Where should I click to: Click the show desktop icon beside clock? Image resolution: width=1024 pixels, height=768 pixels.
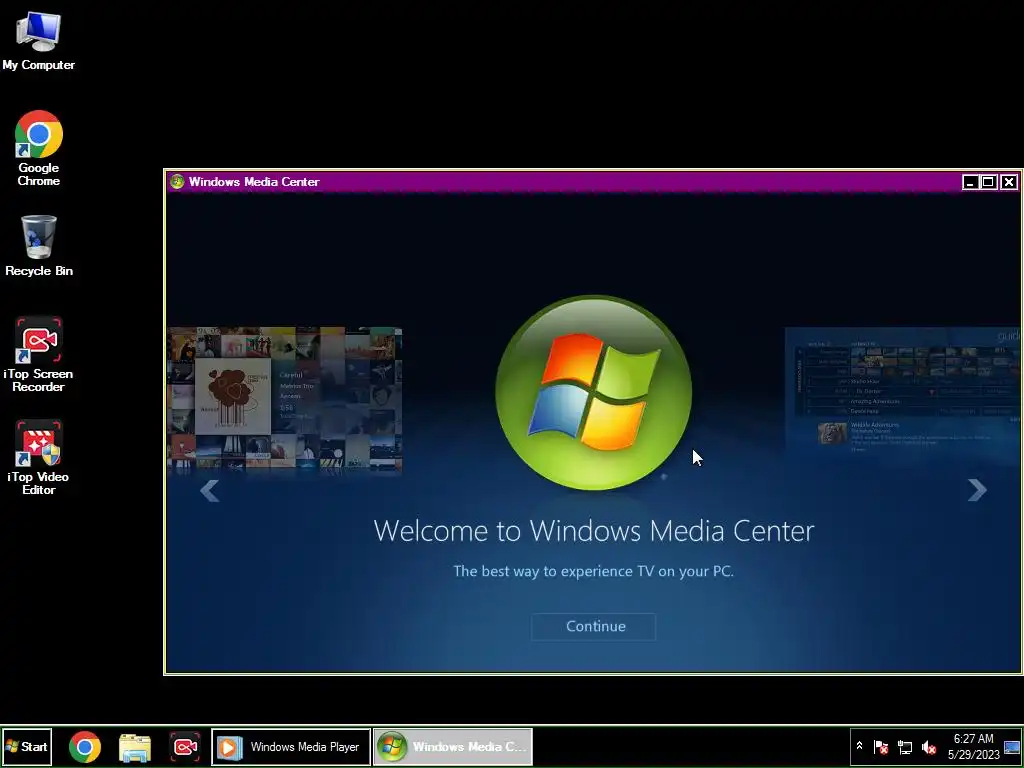[1012, 746]
